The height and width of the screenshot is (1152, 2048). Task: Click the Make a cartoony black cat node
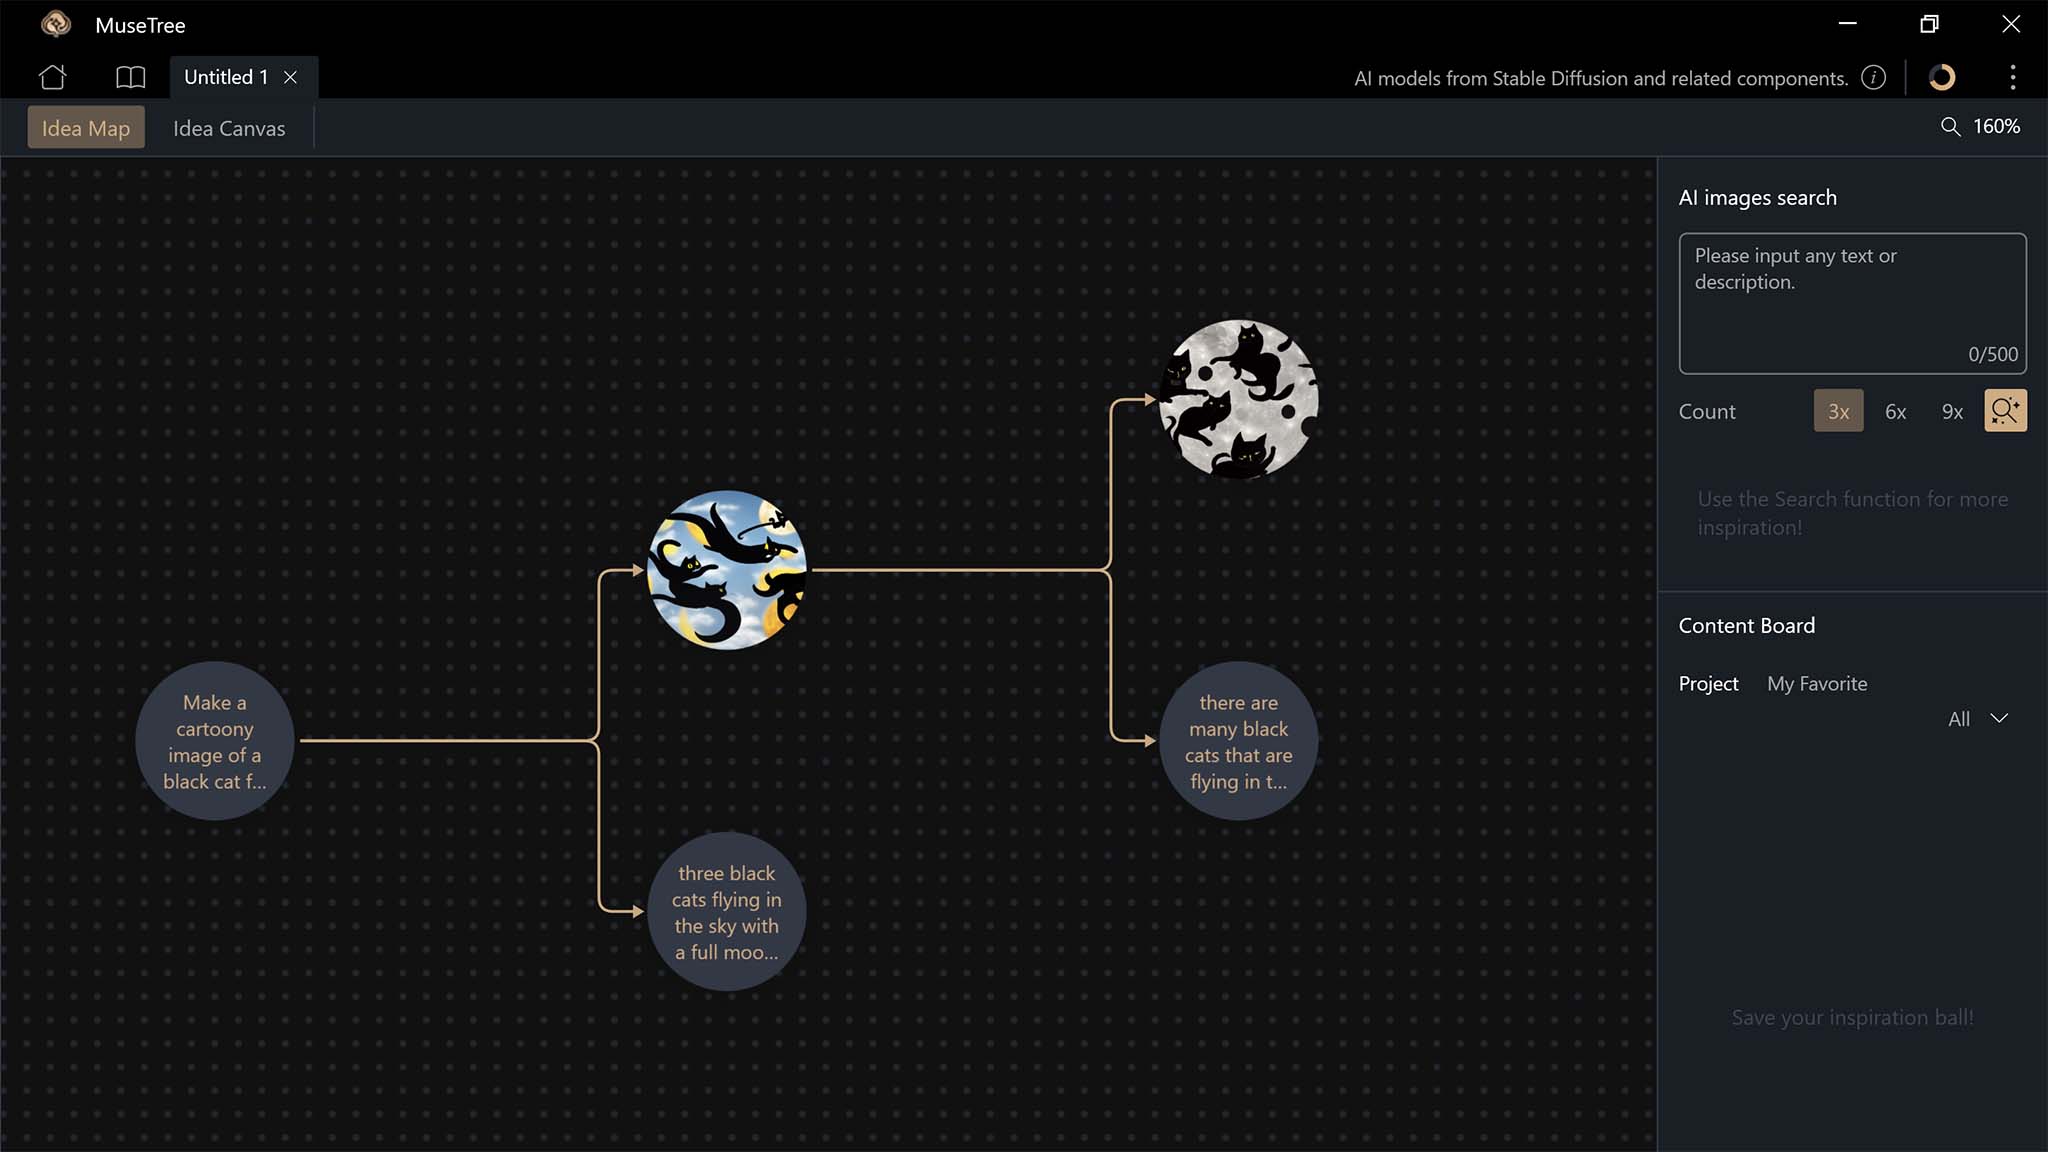pyautogui.click(x=214, y=741)
